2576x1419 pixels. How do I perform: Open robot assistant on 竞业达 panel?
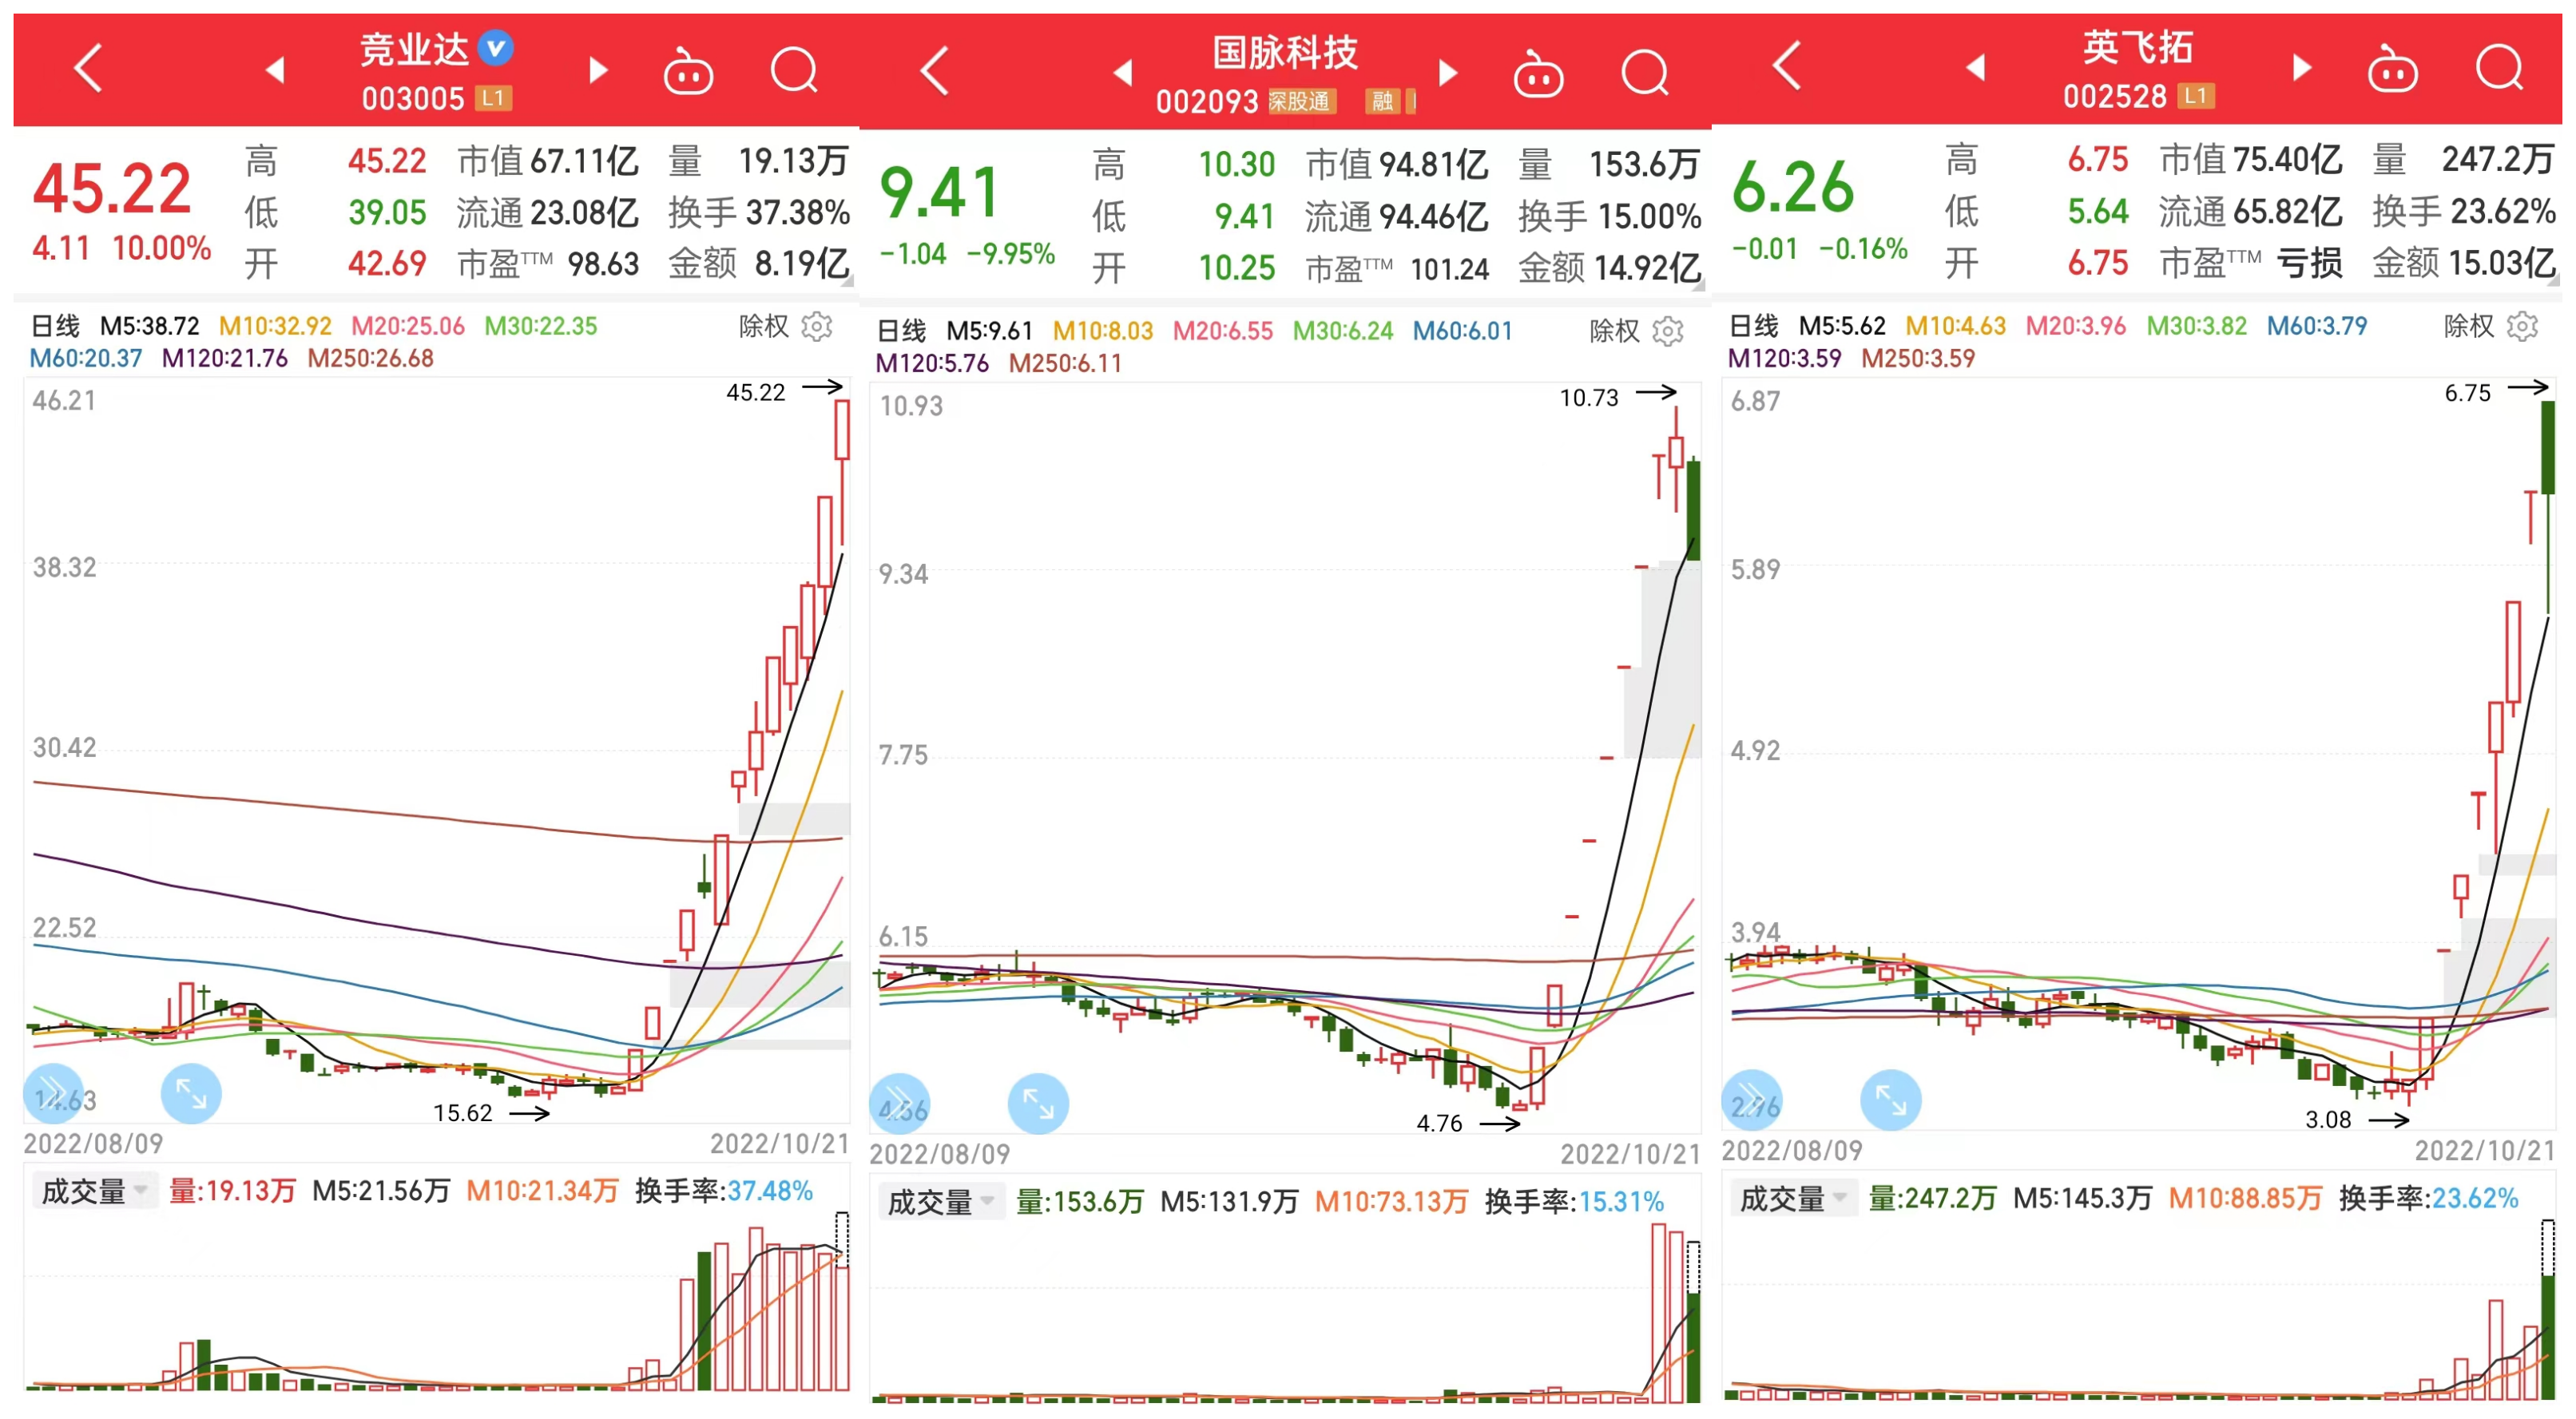(x=688, y=71)
